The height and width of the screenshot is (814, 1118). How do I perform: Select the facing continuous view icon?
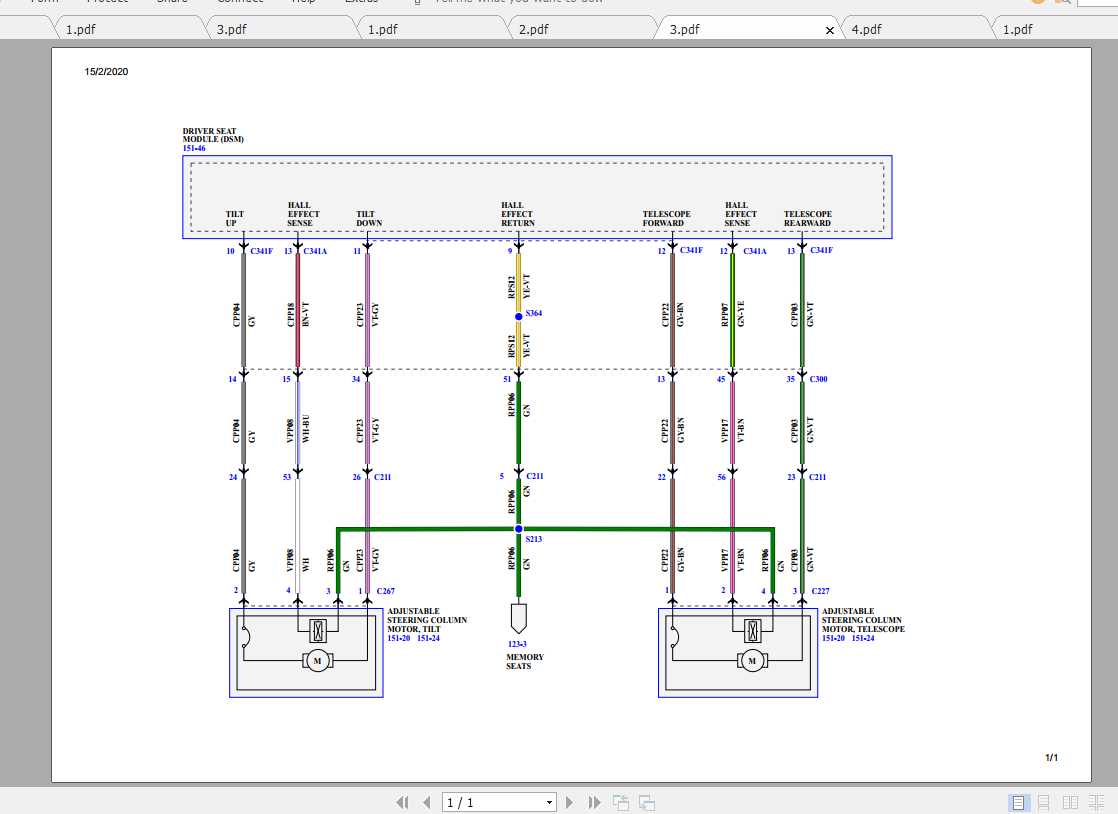(1095, 802)
